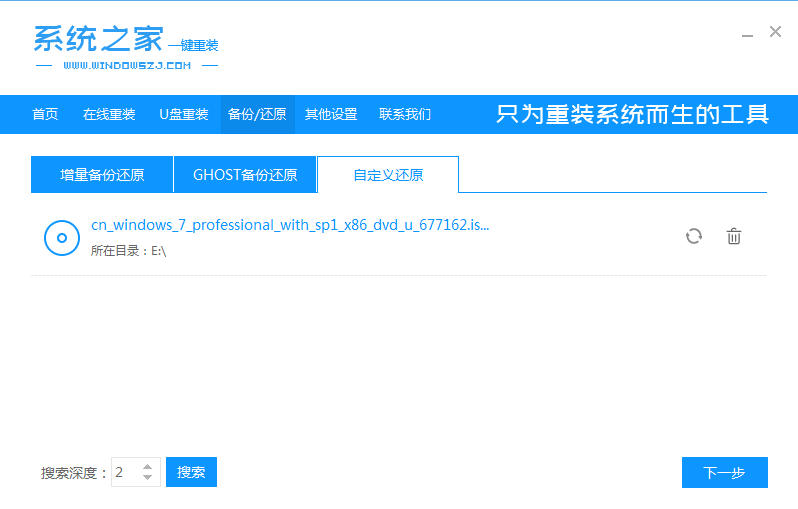Open the U盘重装 menu item
Image resolution: width=798 pixels, height=509 pixels.
pyautogui.click(x=184, y=114)
